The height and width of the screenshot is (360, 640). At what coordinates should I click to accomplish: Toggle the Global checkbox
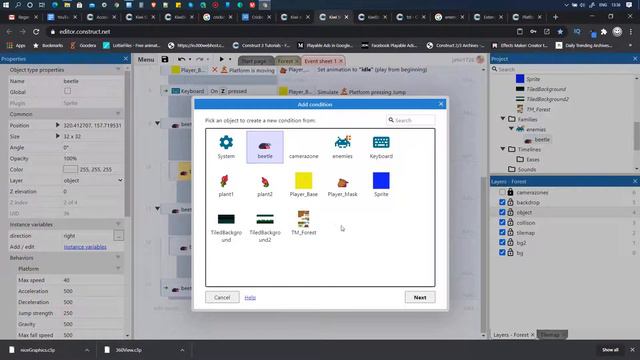click(67, 91)
